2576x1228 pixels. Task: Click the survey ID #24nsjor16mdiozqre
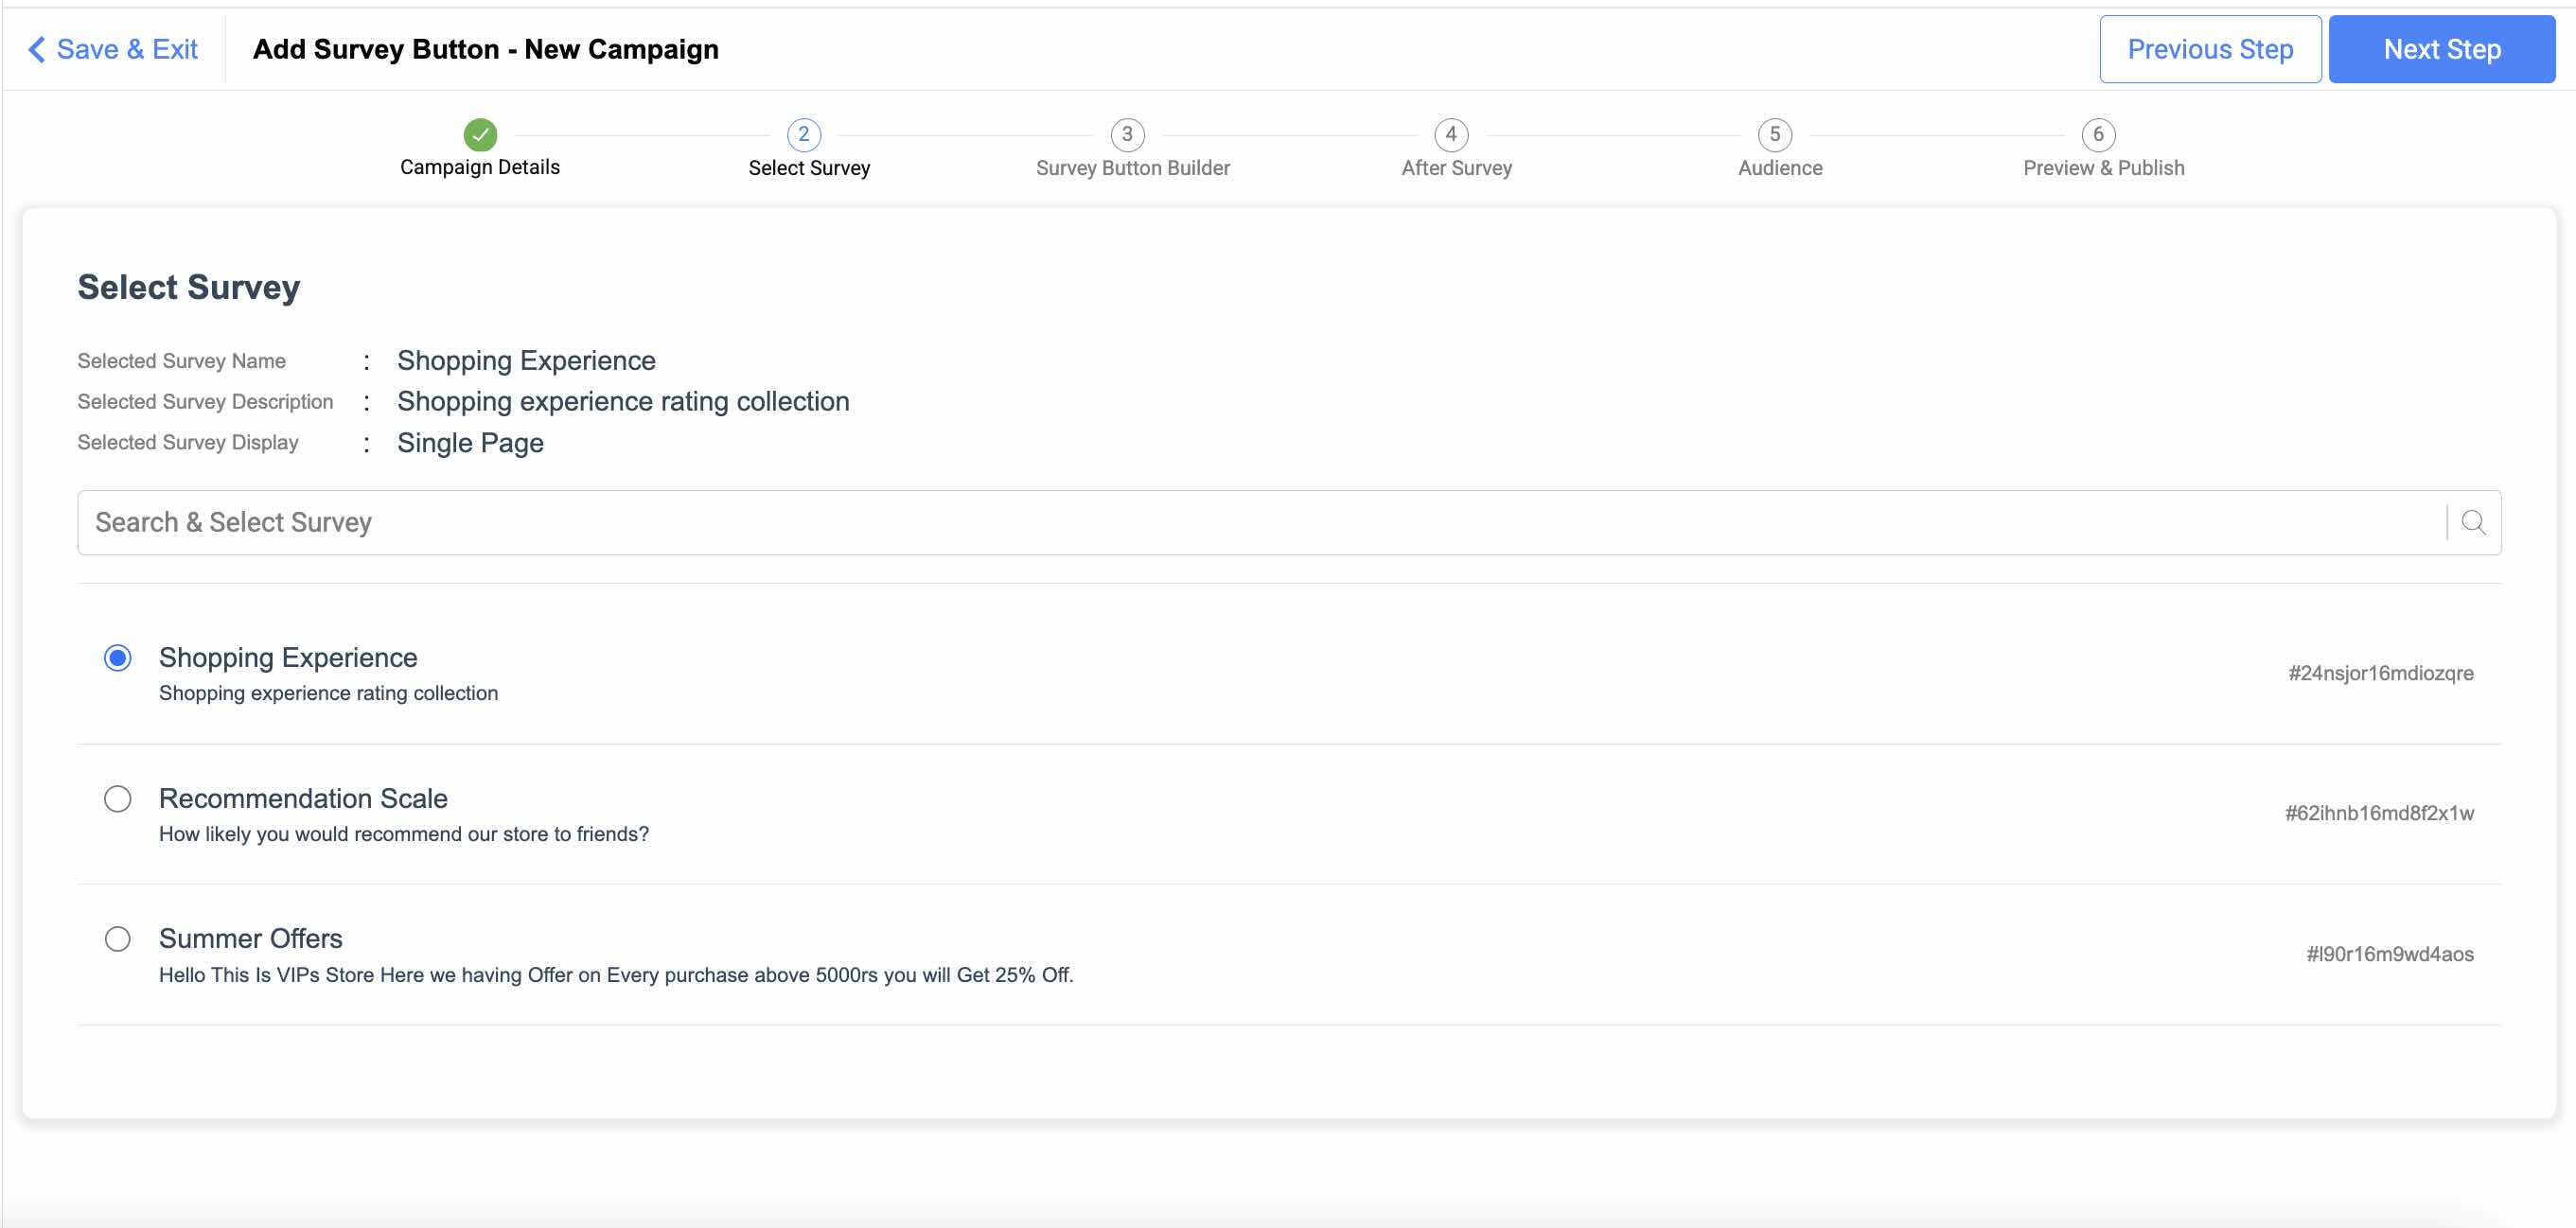point(2381,672)
